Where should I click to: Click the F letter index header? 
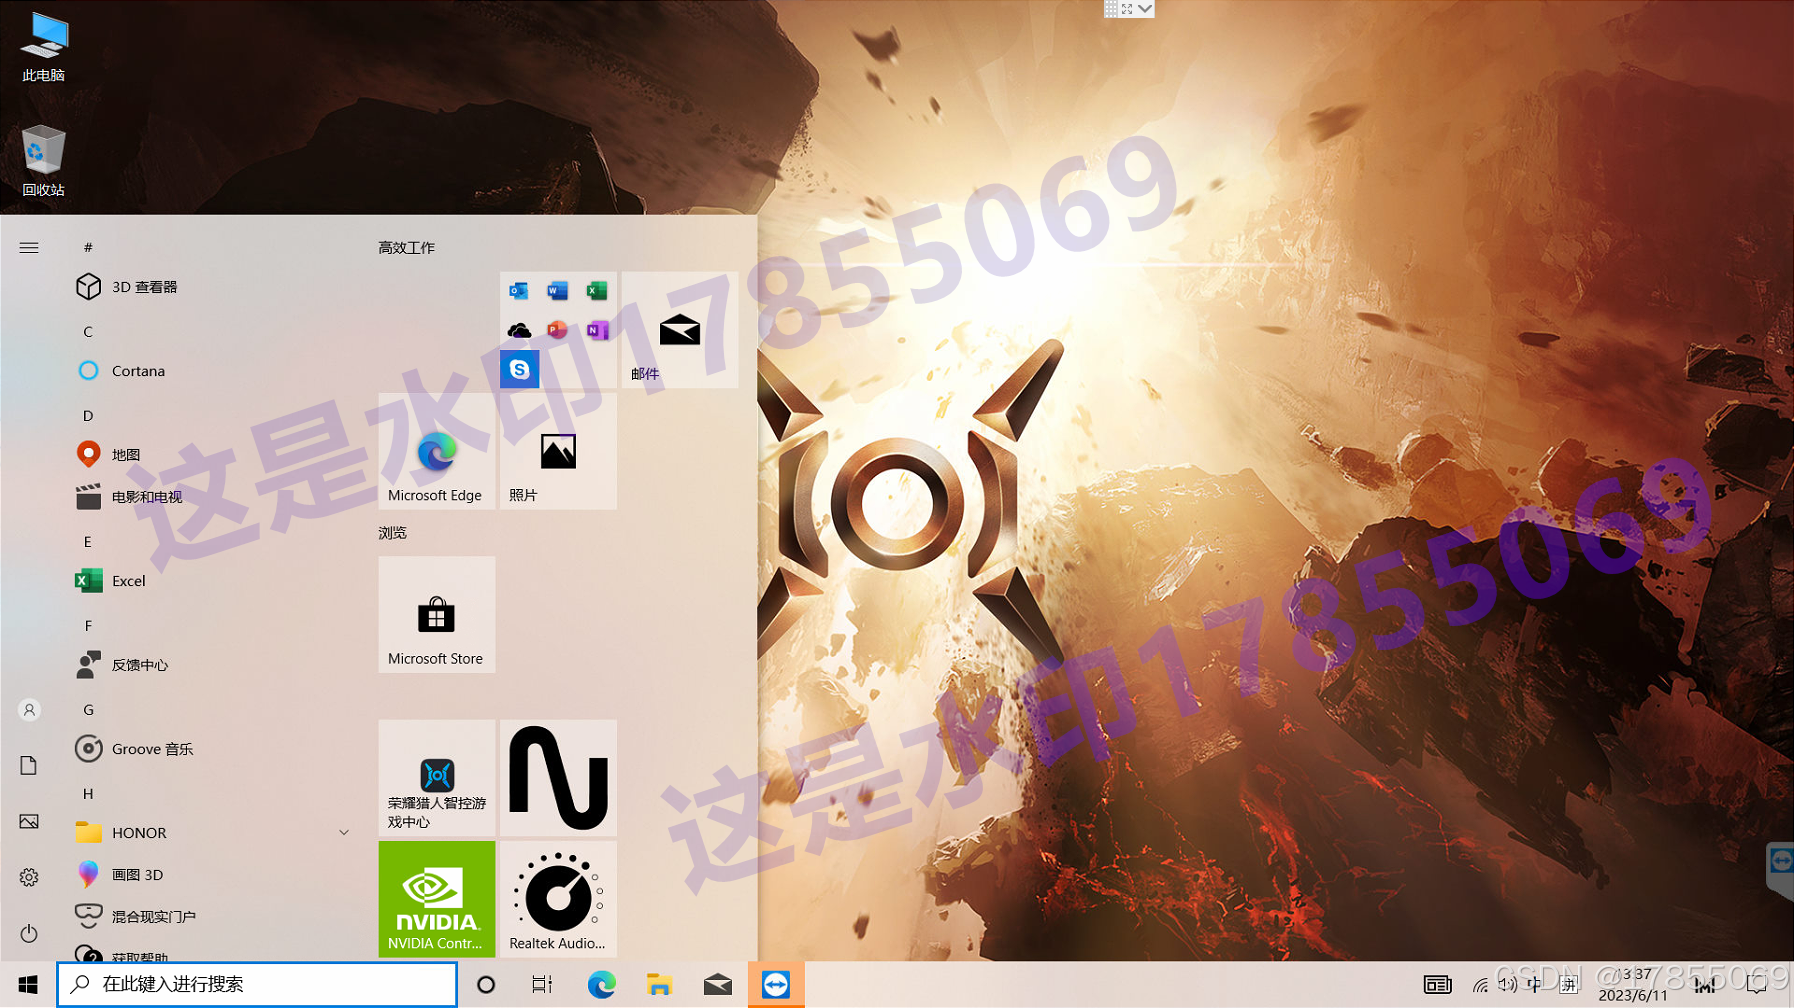88,625
